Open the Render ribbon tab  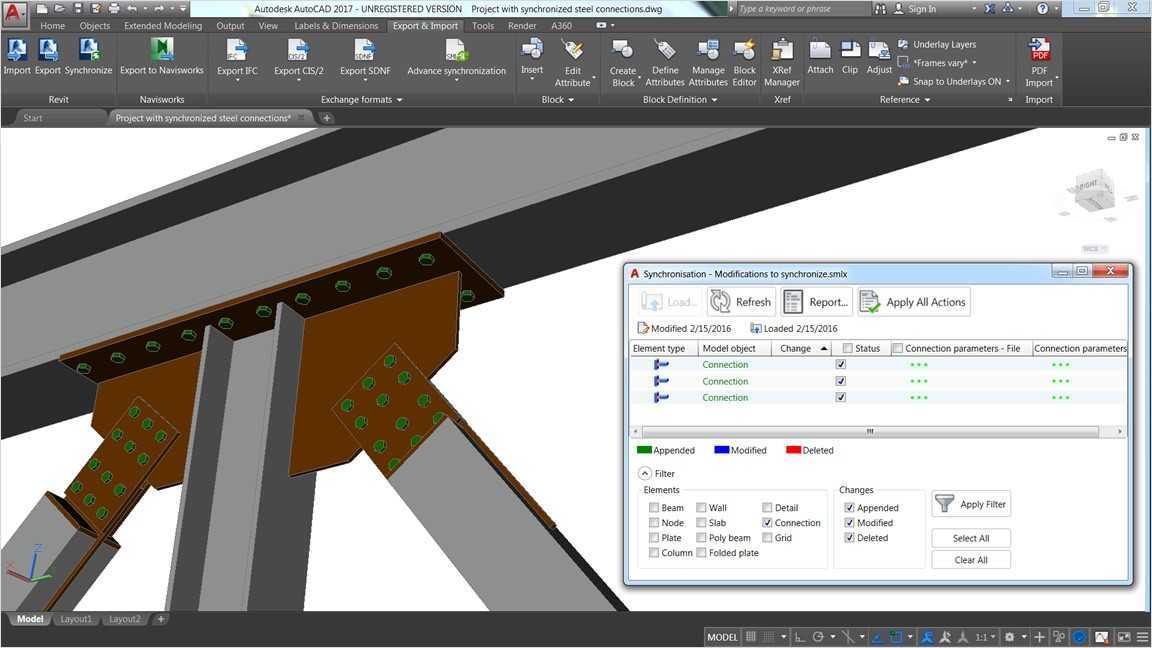click(522, 26)
